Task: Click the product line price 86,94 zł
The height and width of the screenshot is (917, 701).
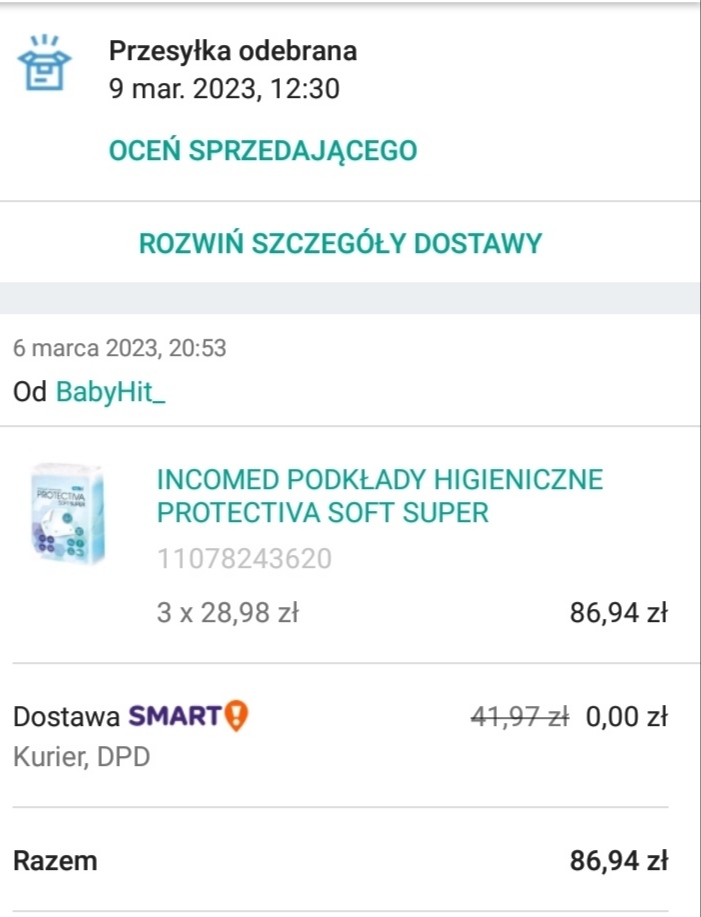Action: tap(618, 613)
